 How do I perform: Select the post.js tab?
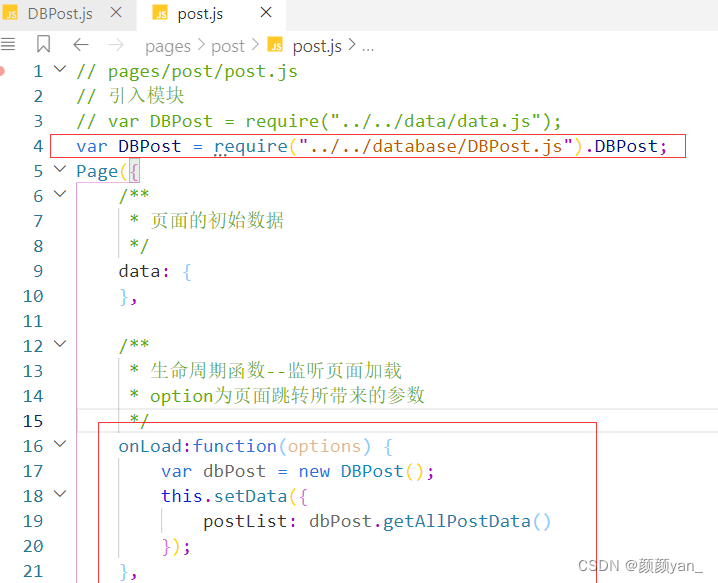[x=200, y=14]
